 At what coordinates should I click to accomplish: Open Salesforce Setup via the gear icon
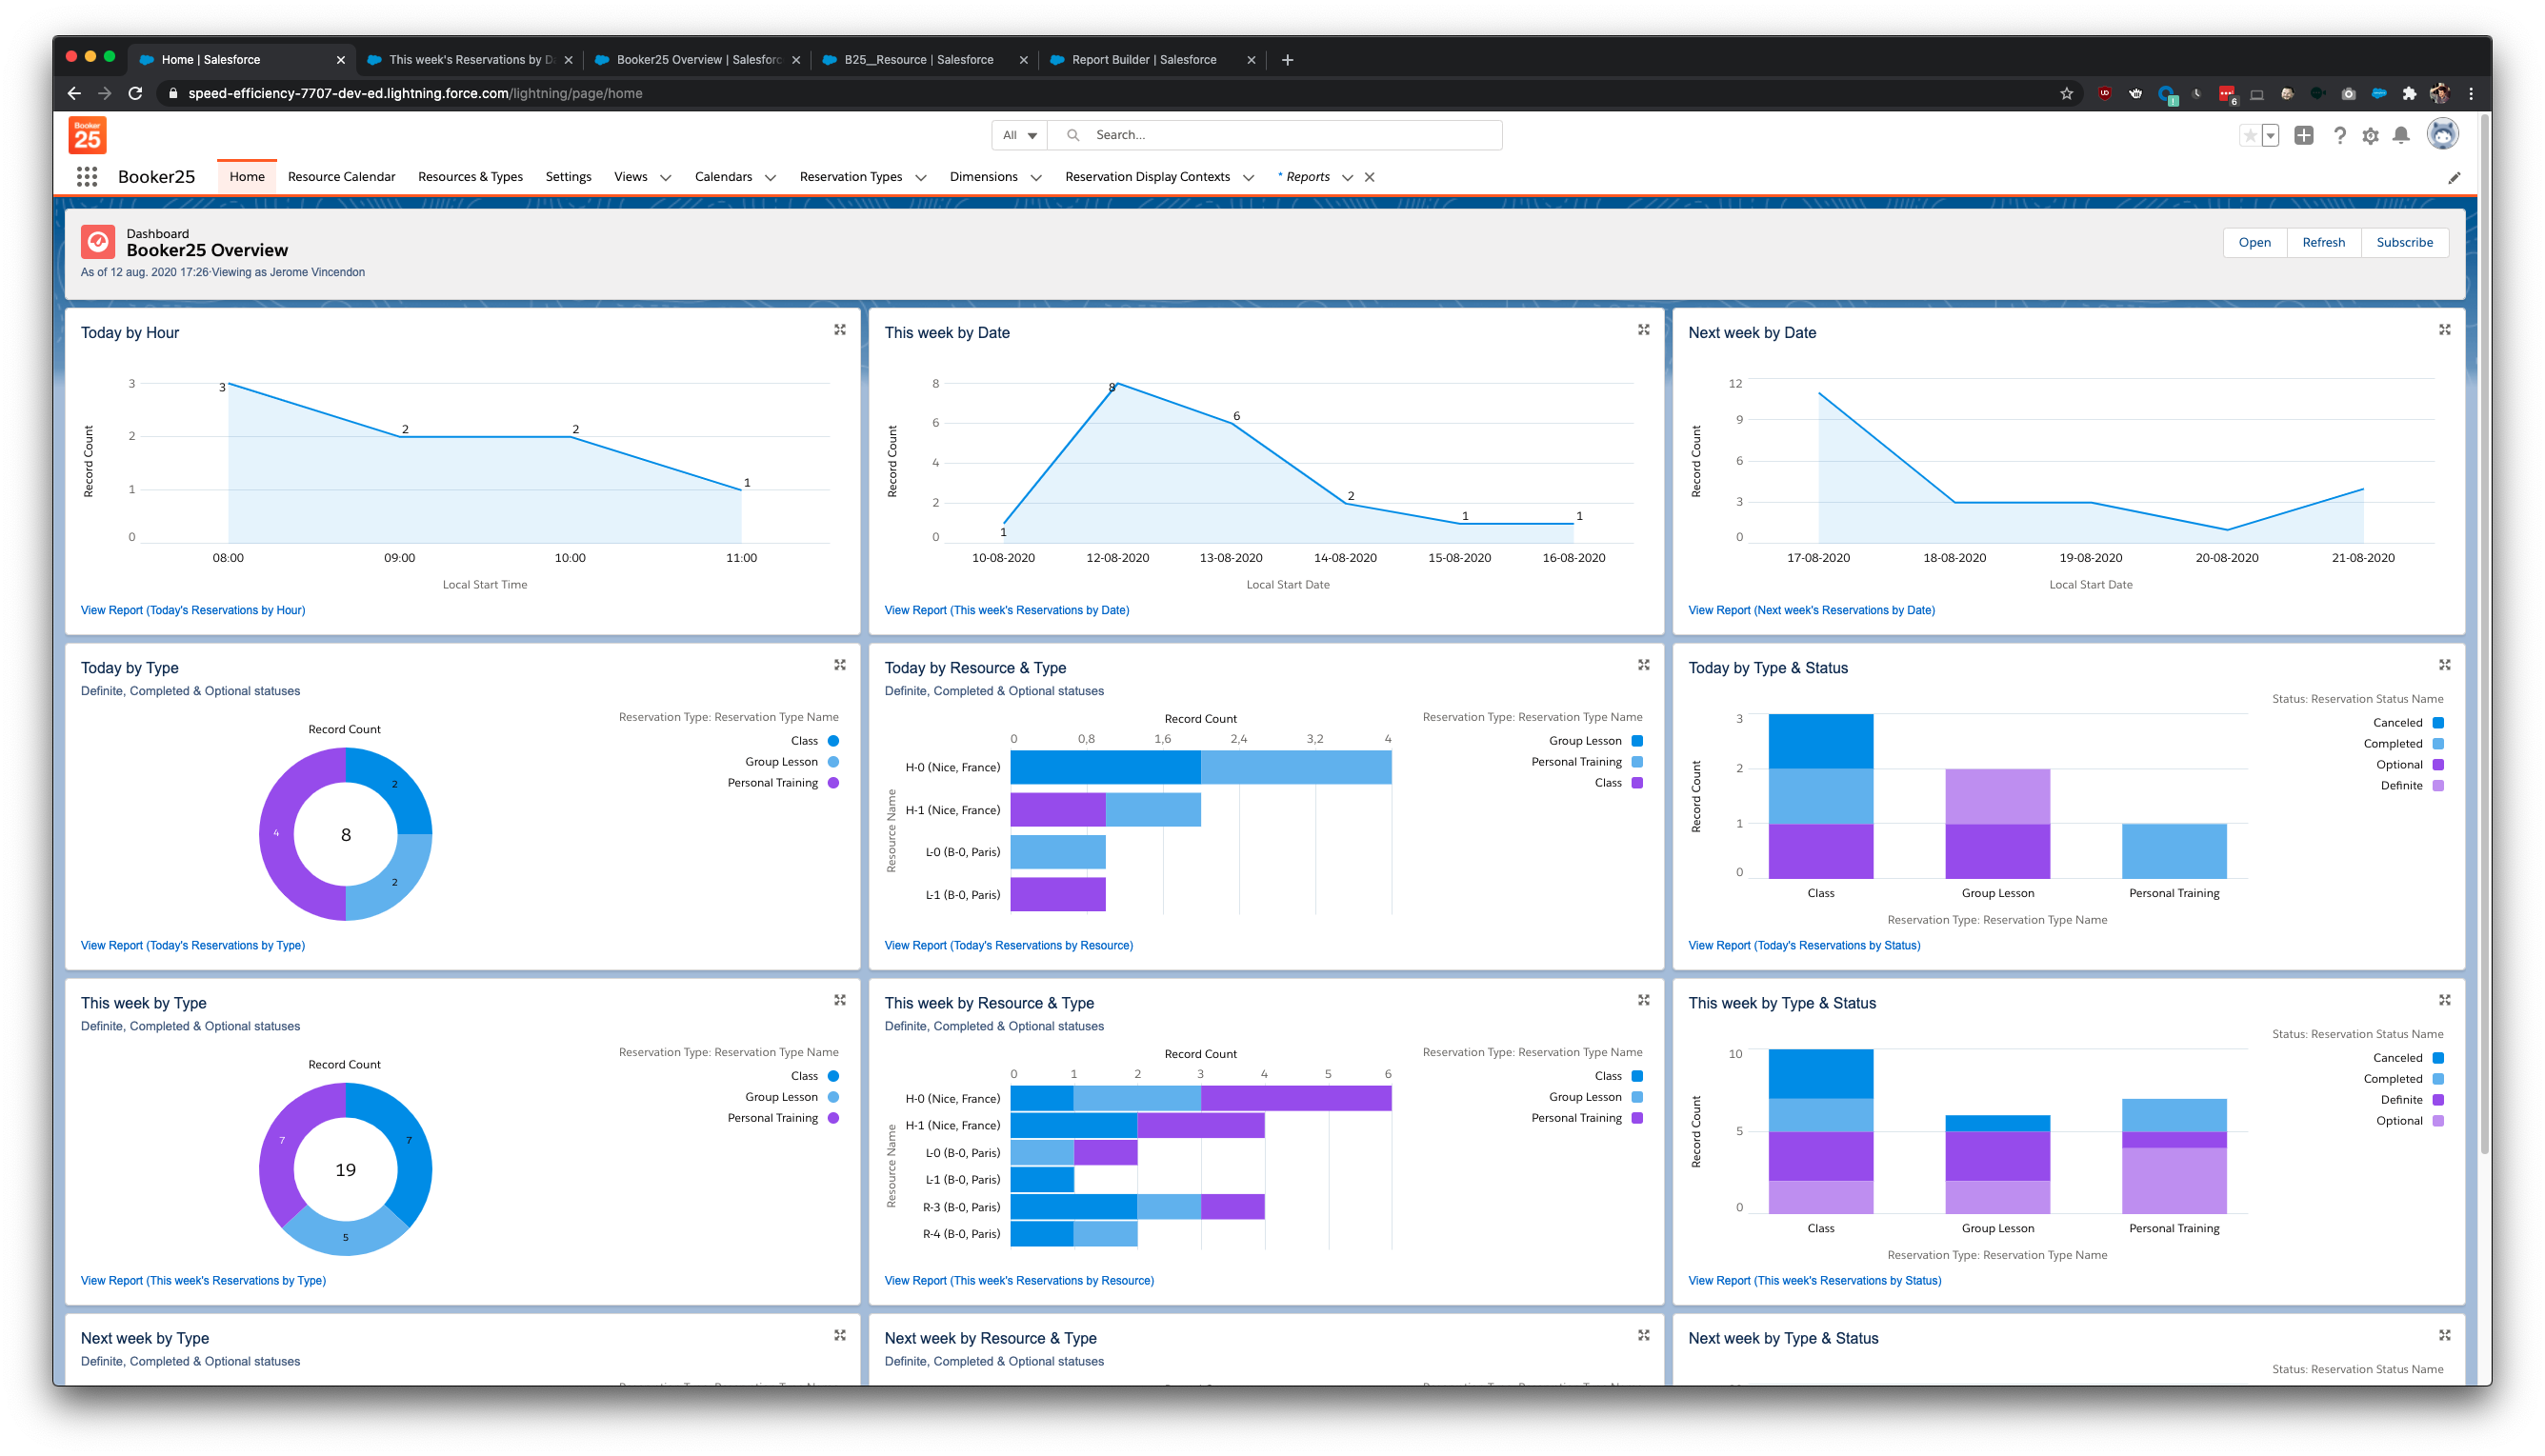point(2370,134)
